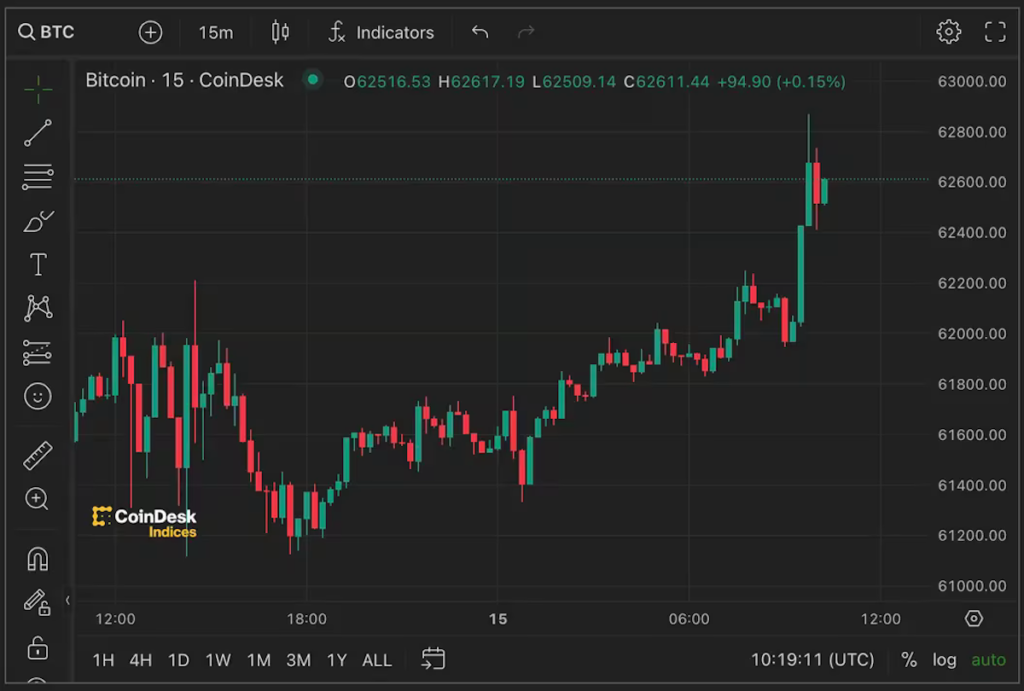Undo the last chart action
The height and width of the screenshot is (691, 1024).
click(x=480, y=31)
